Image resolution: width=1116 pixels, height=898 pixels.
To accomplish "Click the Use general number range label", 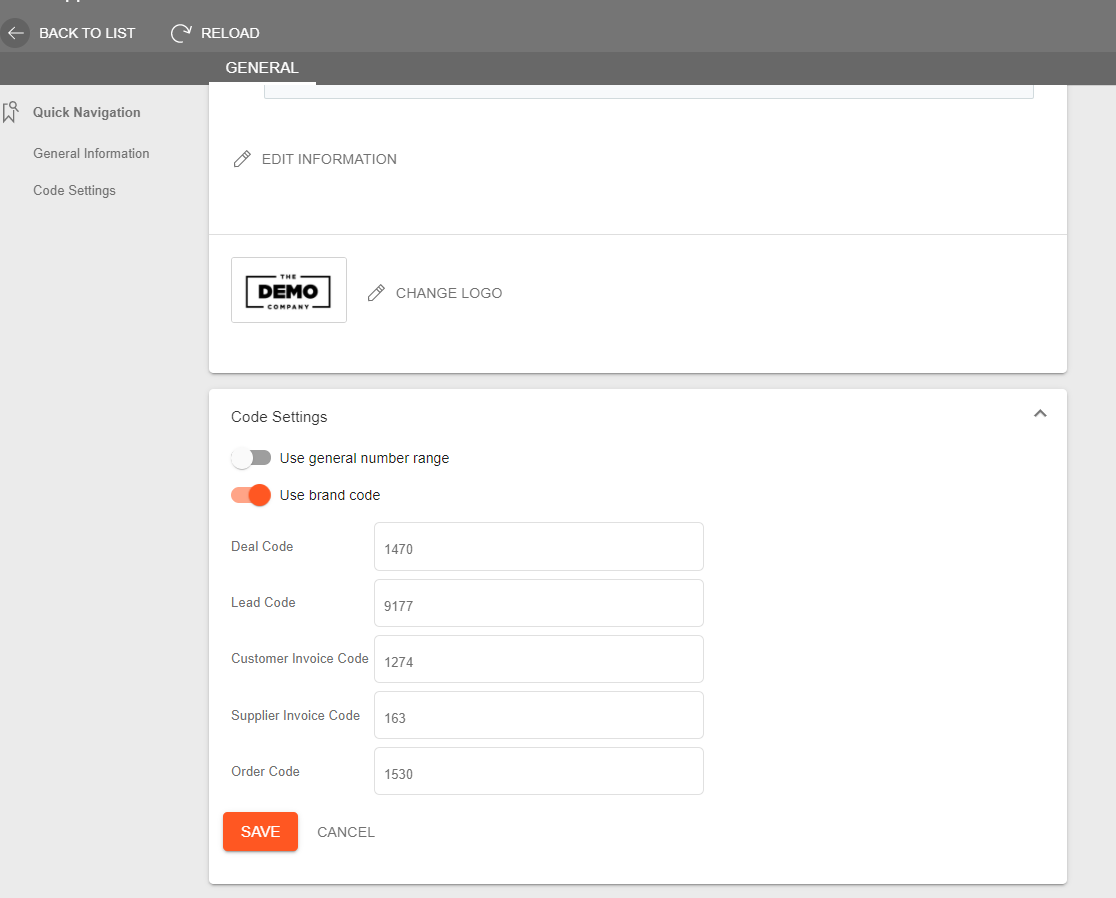I will 364,458.
